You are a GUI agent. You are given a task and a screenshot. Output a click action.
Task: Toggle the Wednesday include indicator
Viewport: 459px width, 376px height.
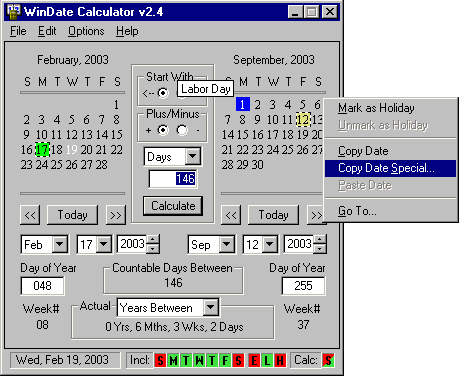point(199,360)
